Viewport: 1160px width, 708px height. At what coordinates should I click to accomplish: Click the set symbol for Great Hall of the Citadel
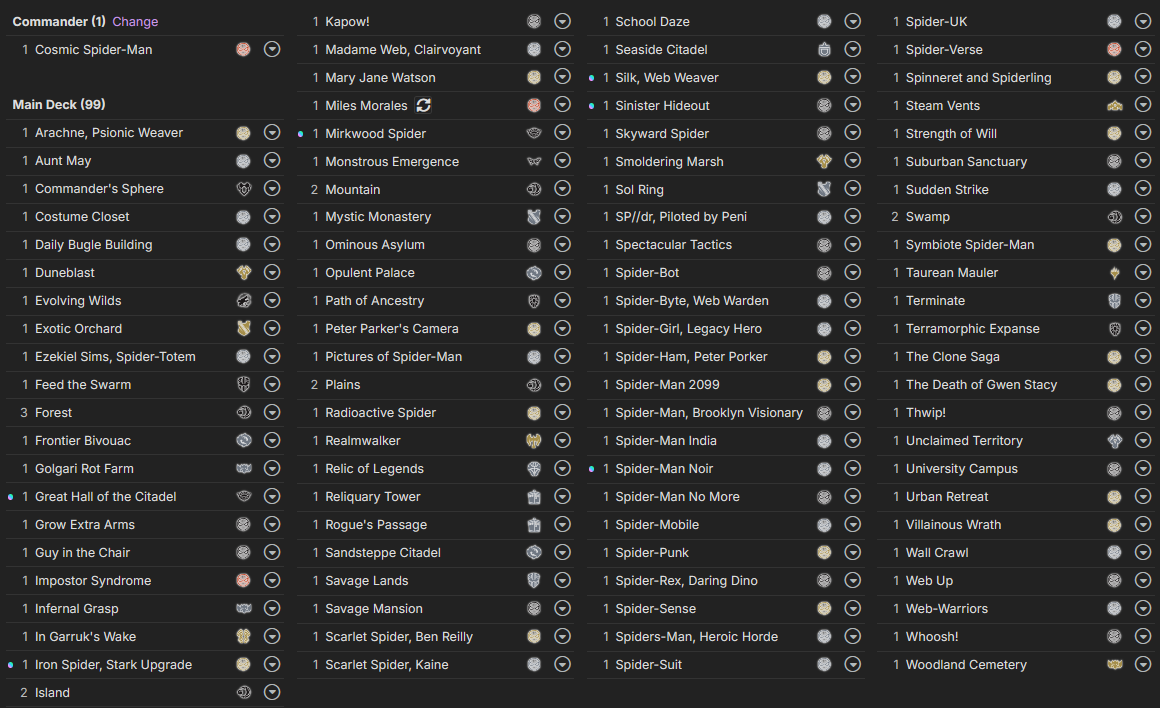click(x=243, y=496)
